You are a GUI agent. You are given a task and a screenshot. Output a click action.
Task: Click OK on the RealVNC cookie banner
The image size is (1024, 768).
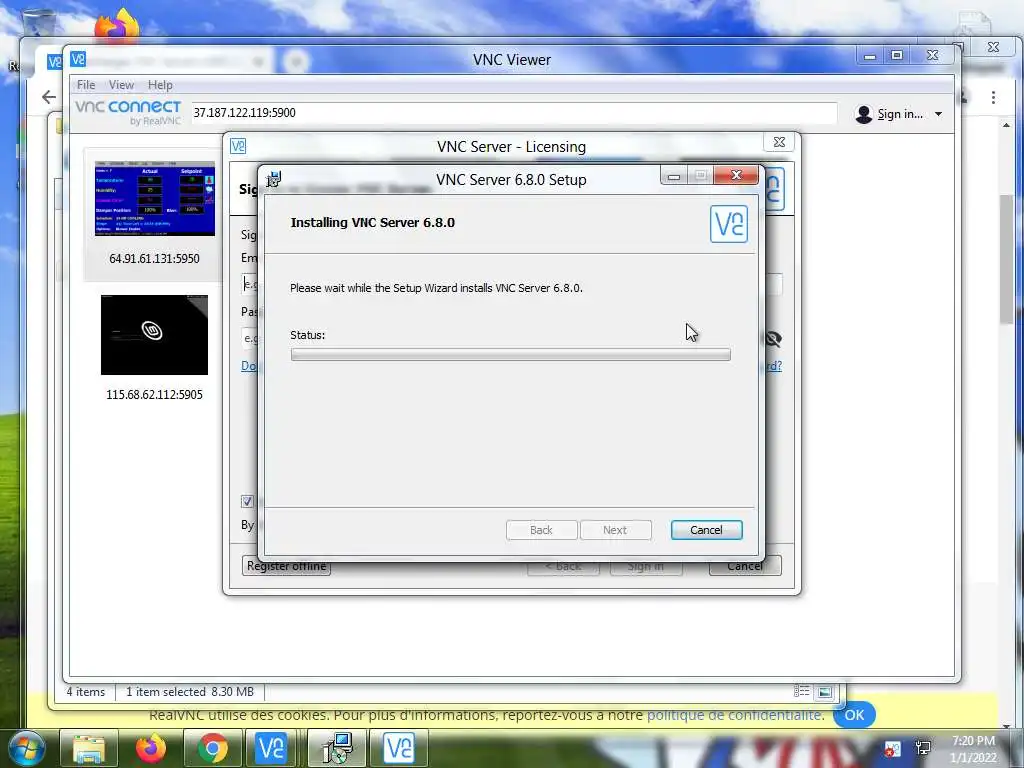(x=854, y=714)
